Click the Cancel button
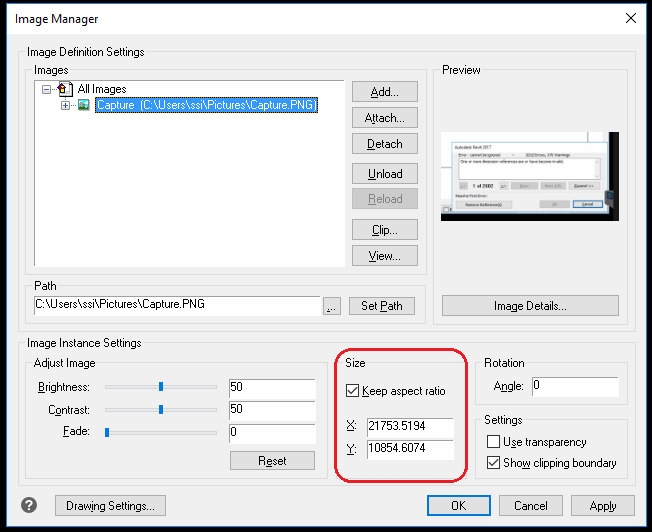 (531, 505)
